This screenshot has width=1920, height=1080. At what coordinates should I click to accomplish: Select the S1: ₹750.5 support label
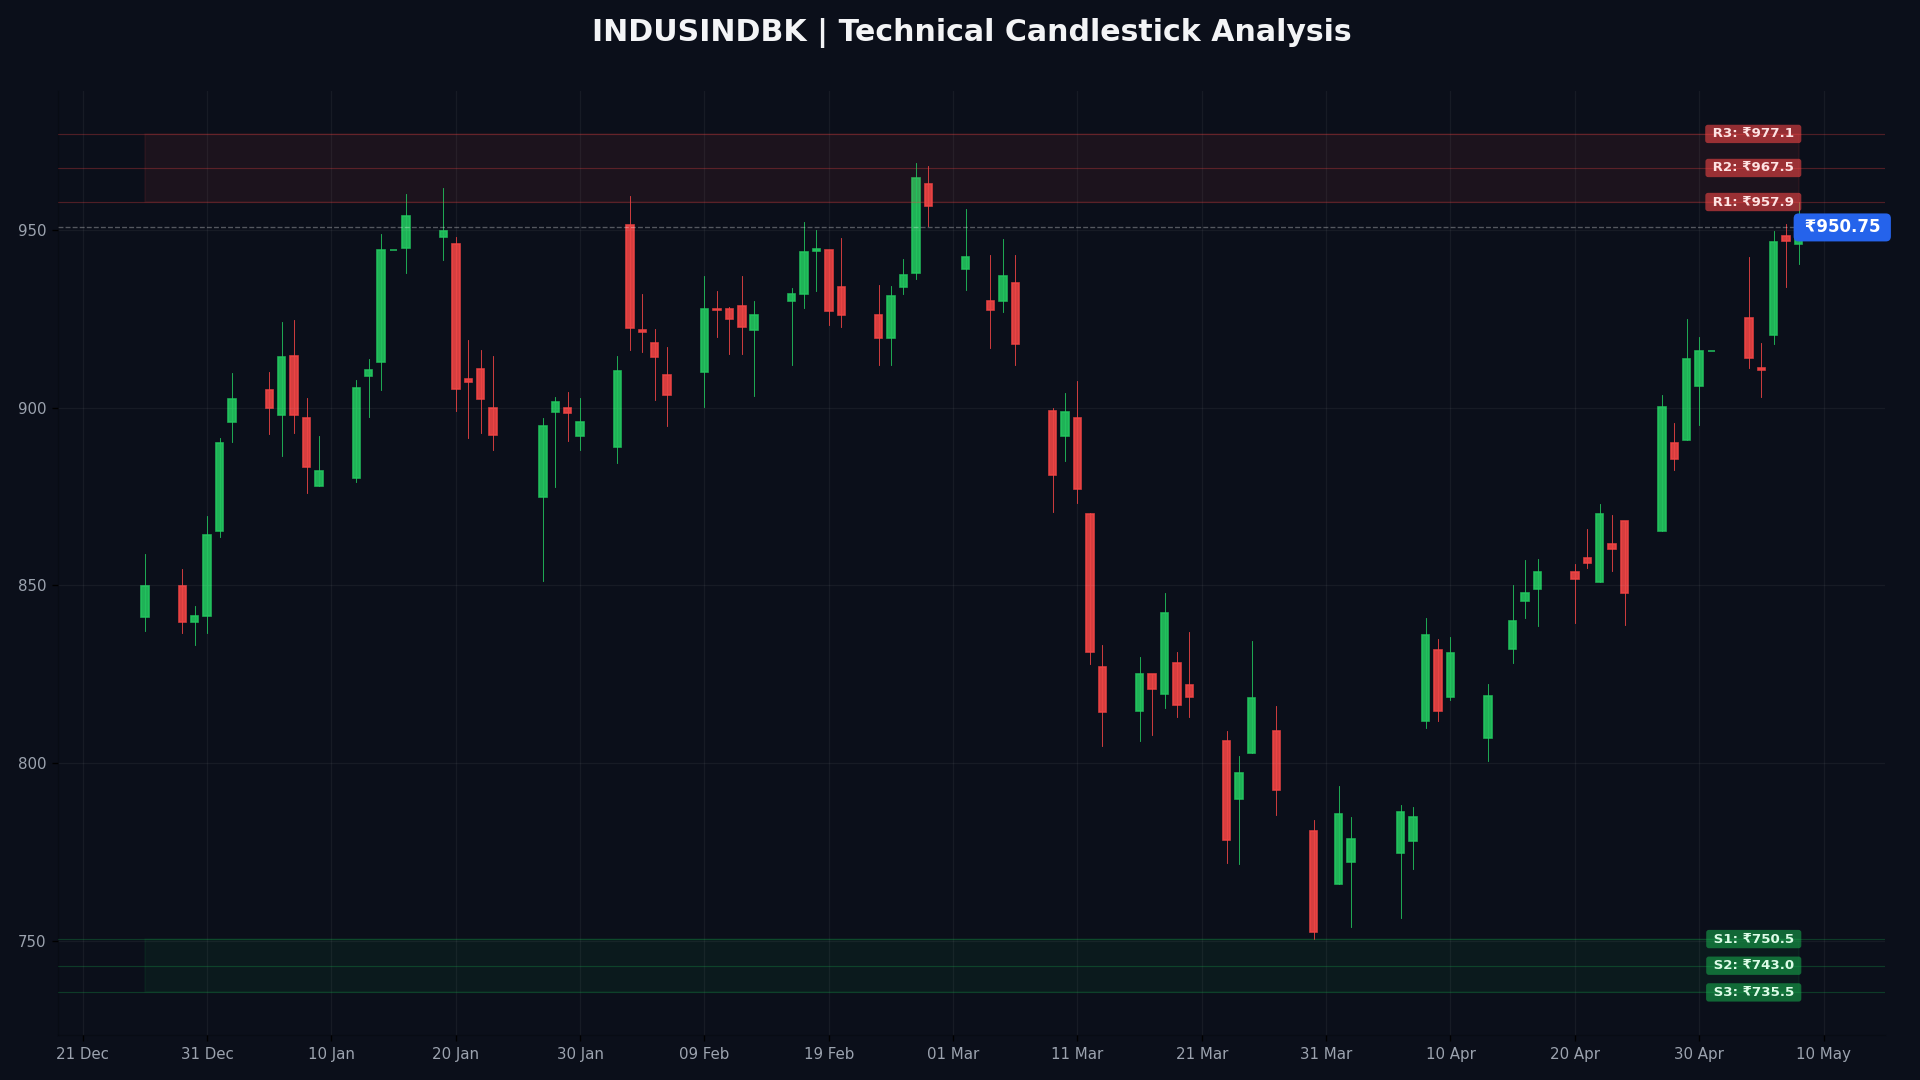coord(1753,939)
